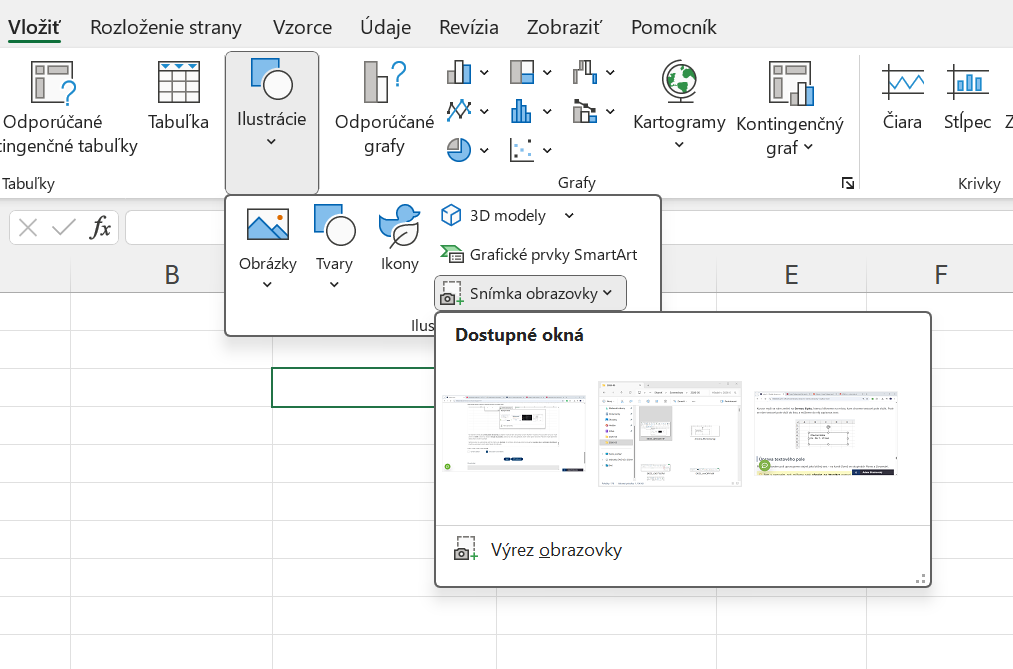This screenshot has width=1013, height=669.
Task: Open Kontingenčný graf
Action: [790, 108]
